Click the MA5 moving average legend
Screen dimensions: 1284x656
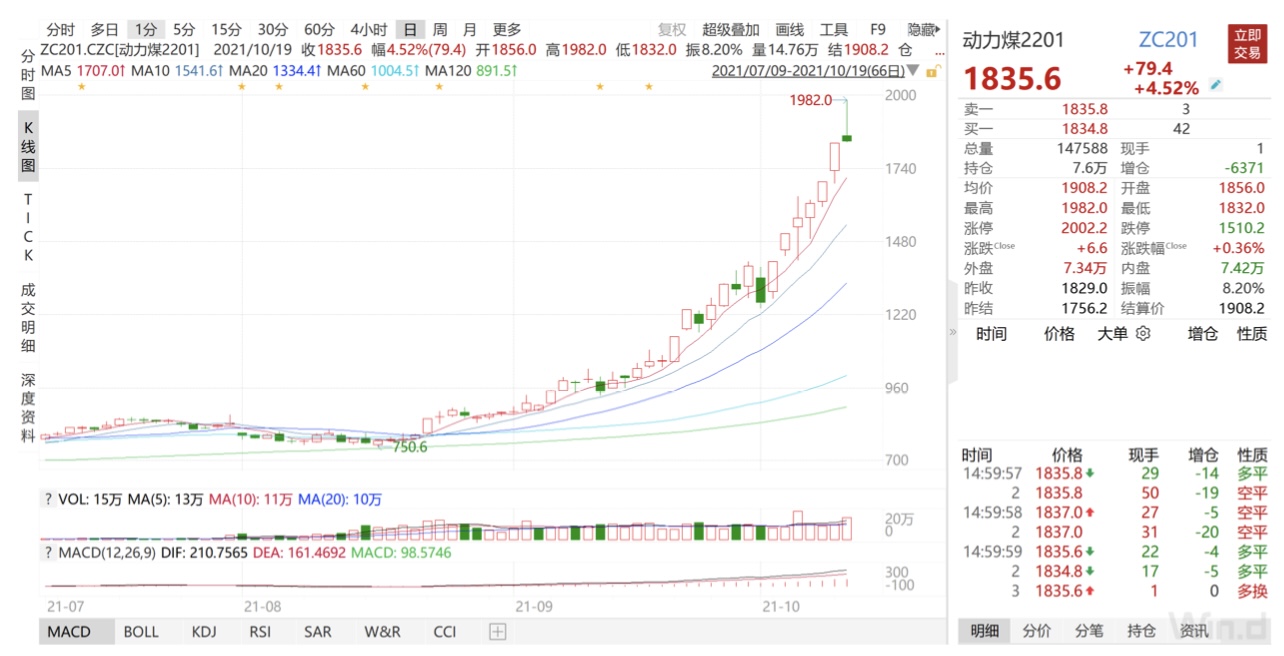pos(83,71)
